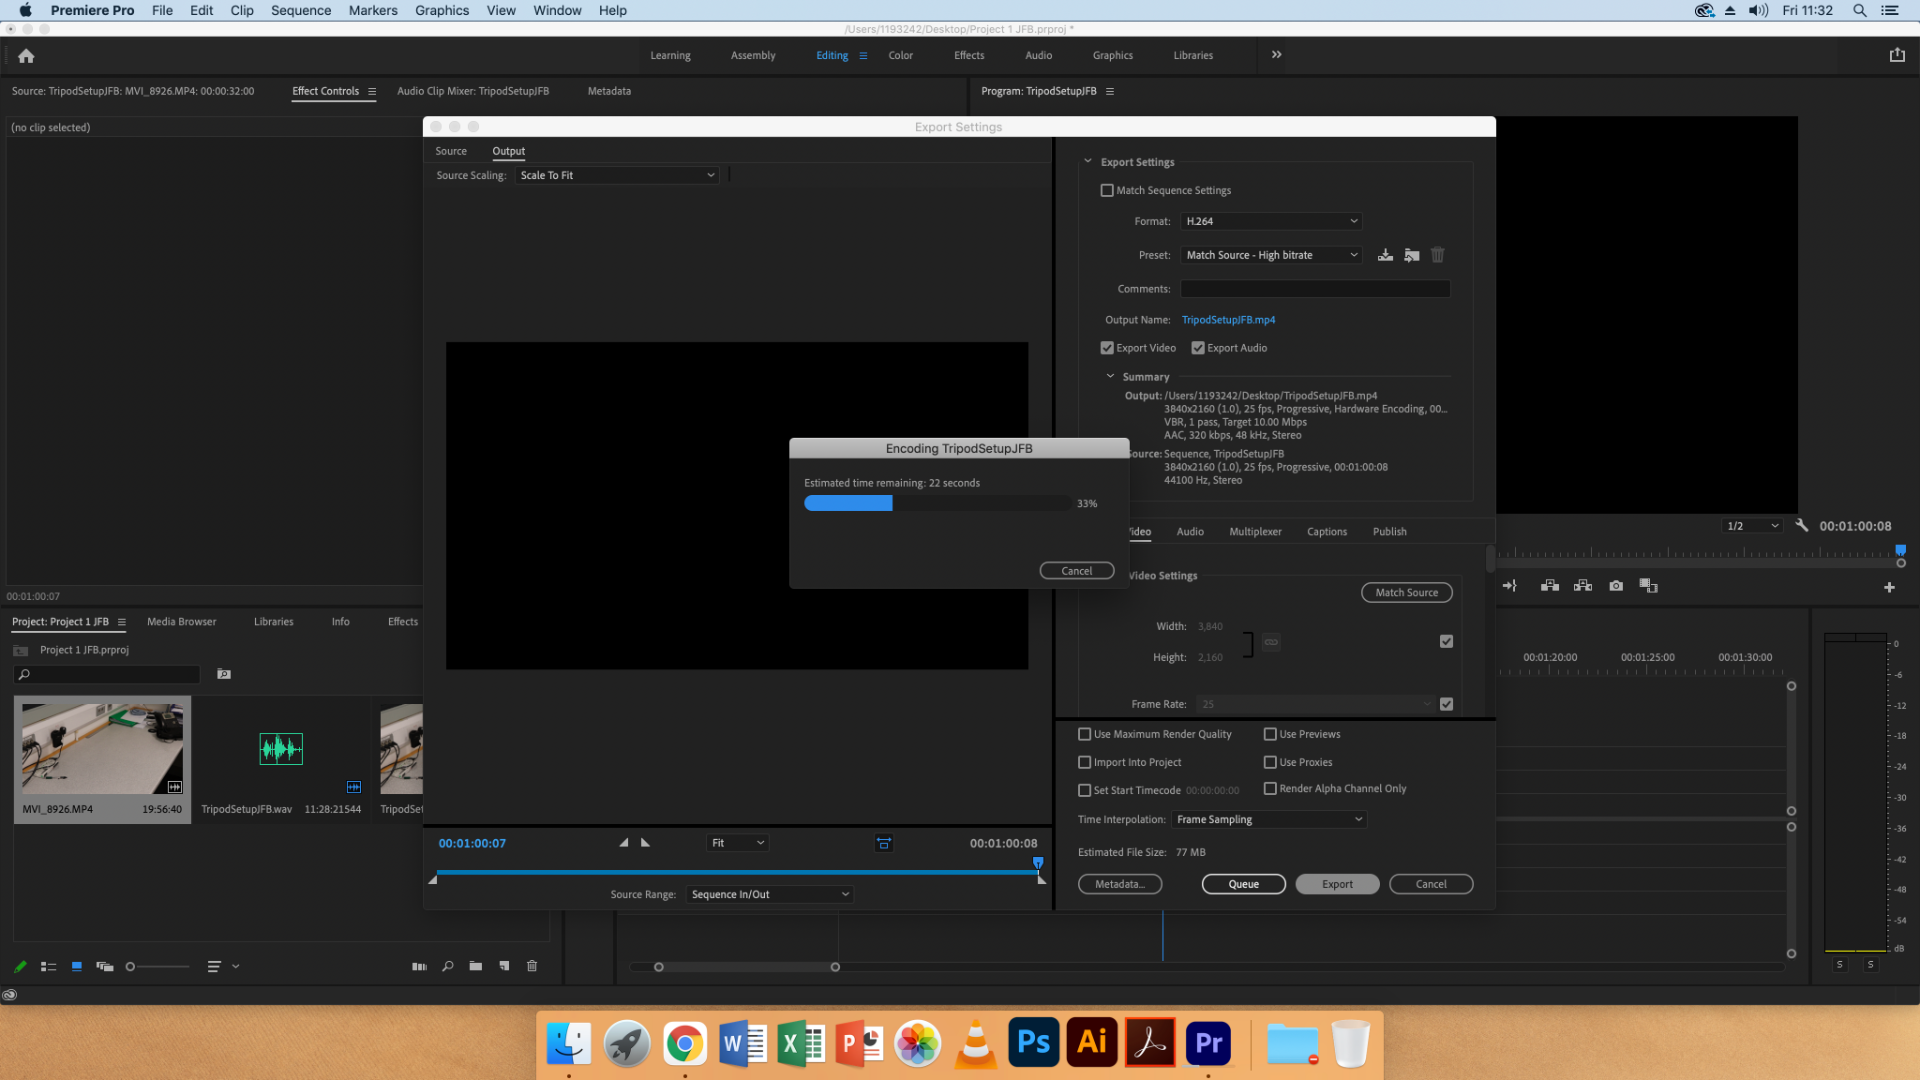Create a New Bin in the Project panel
Image resolution: width=1920 pixels, height=1080 pixels.
(475, 966)
